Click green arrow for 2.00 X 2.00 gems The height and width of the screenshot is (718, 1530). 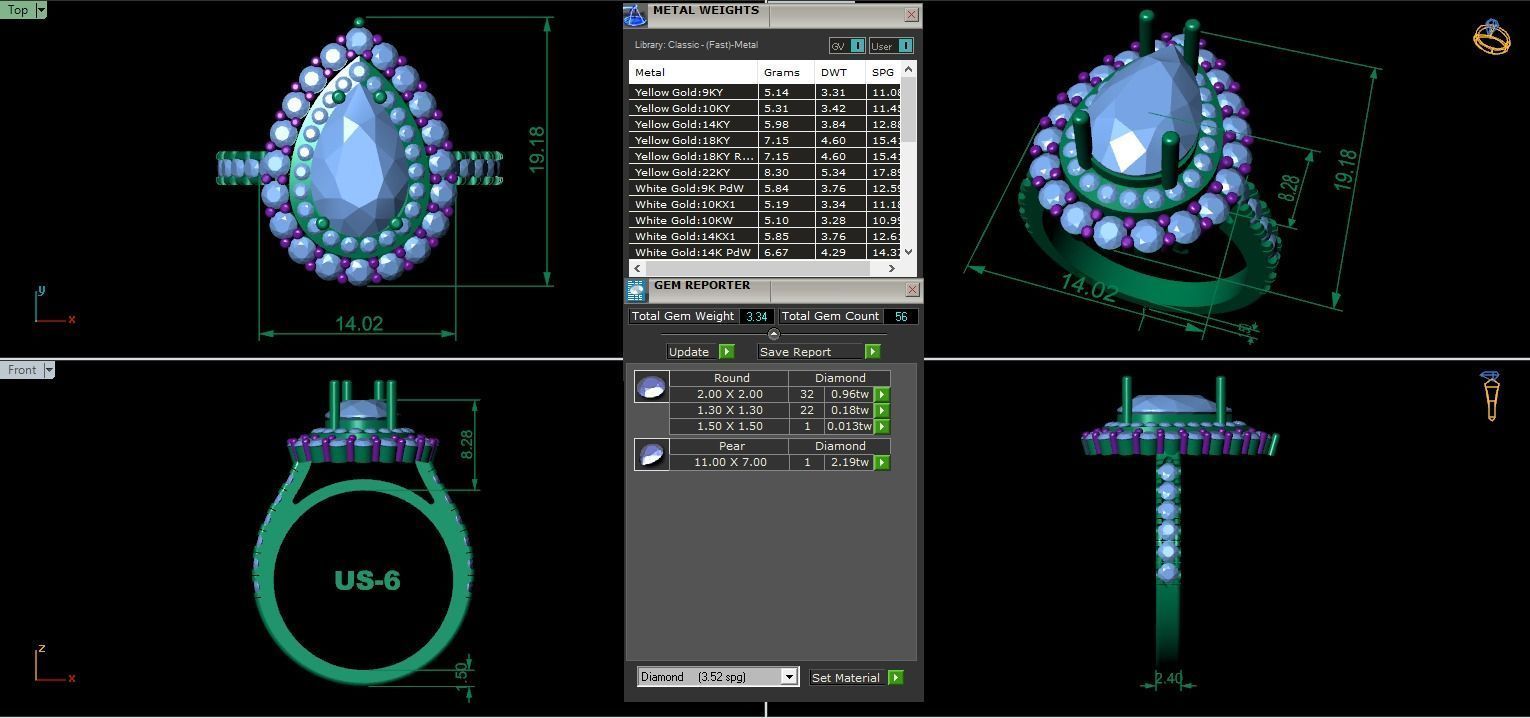(x=882, y=394)
